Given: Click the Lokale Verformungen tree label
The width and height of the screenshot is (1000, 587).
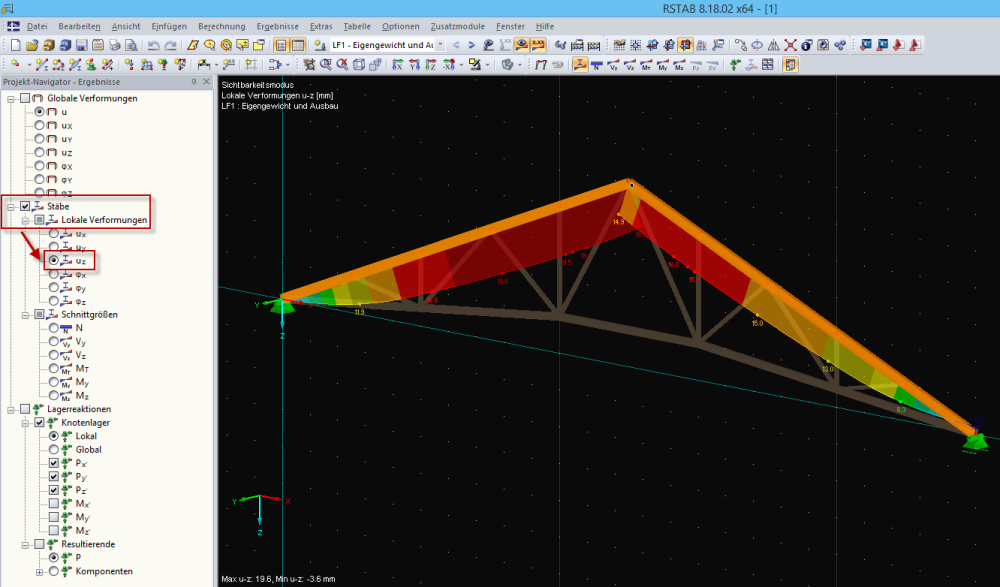Looking at the screenshot, I should tap(104, 220).
